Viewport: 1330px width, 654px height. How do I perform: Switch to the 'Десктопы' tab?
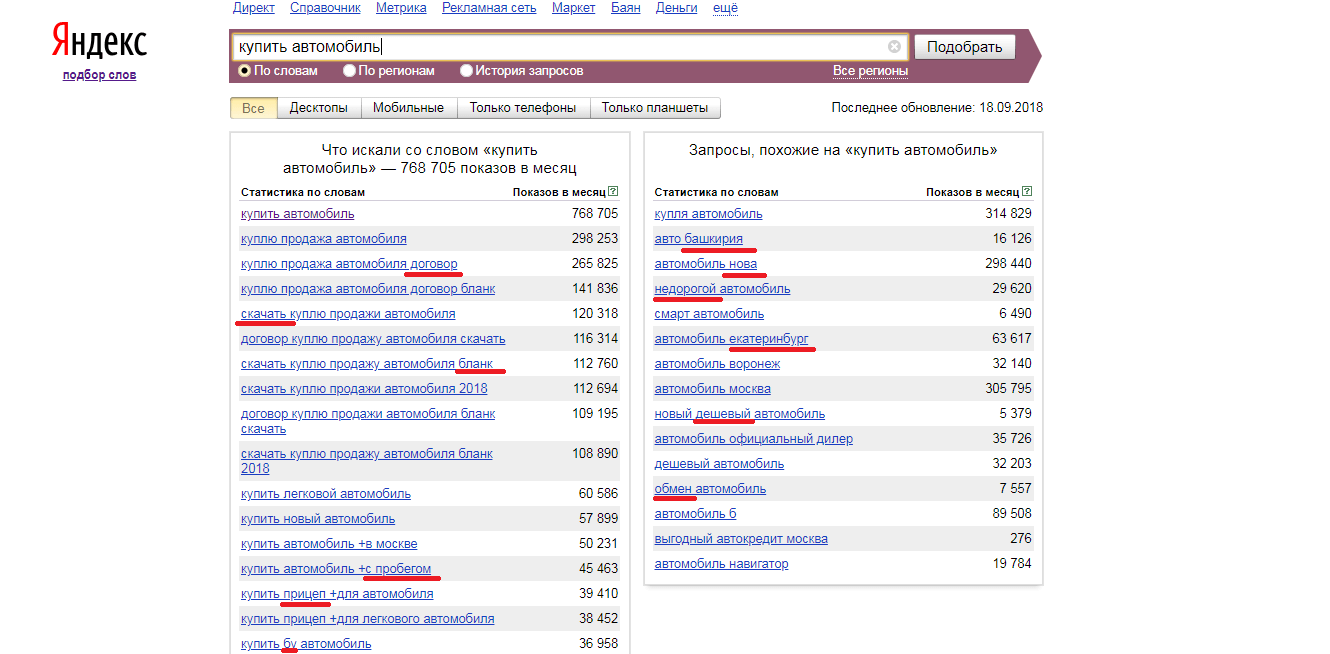[319, 108]
